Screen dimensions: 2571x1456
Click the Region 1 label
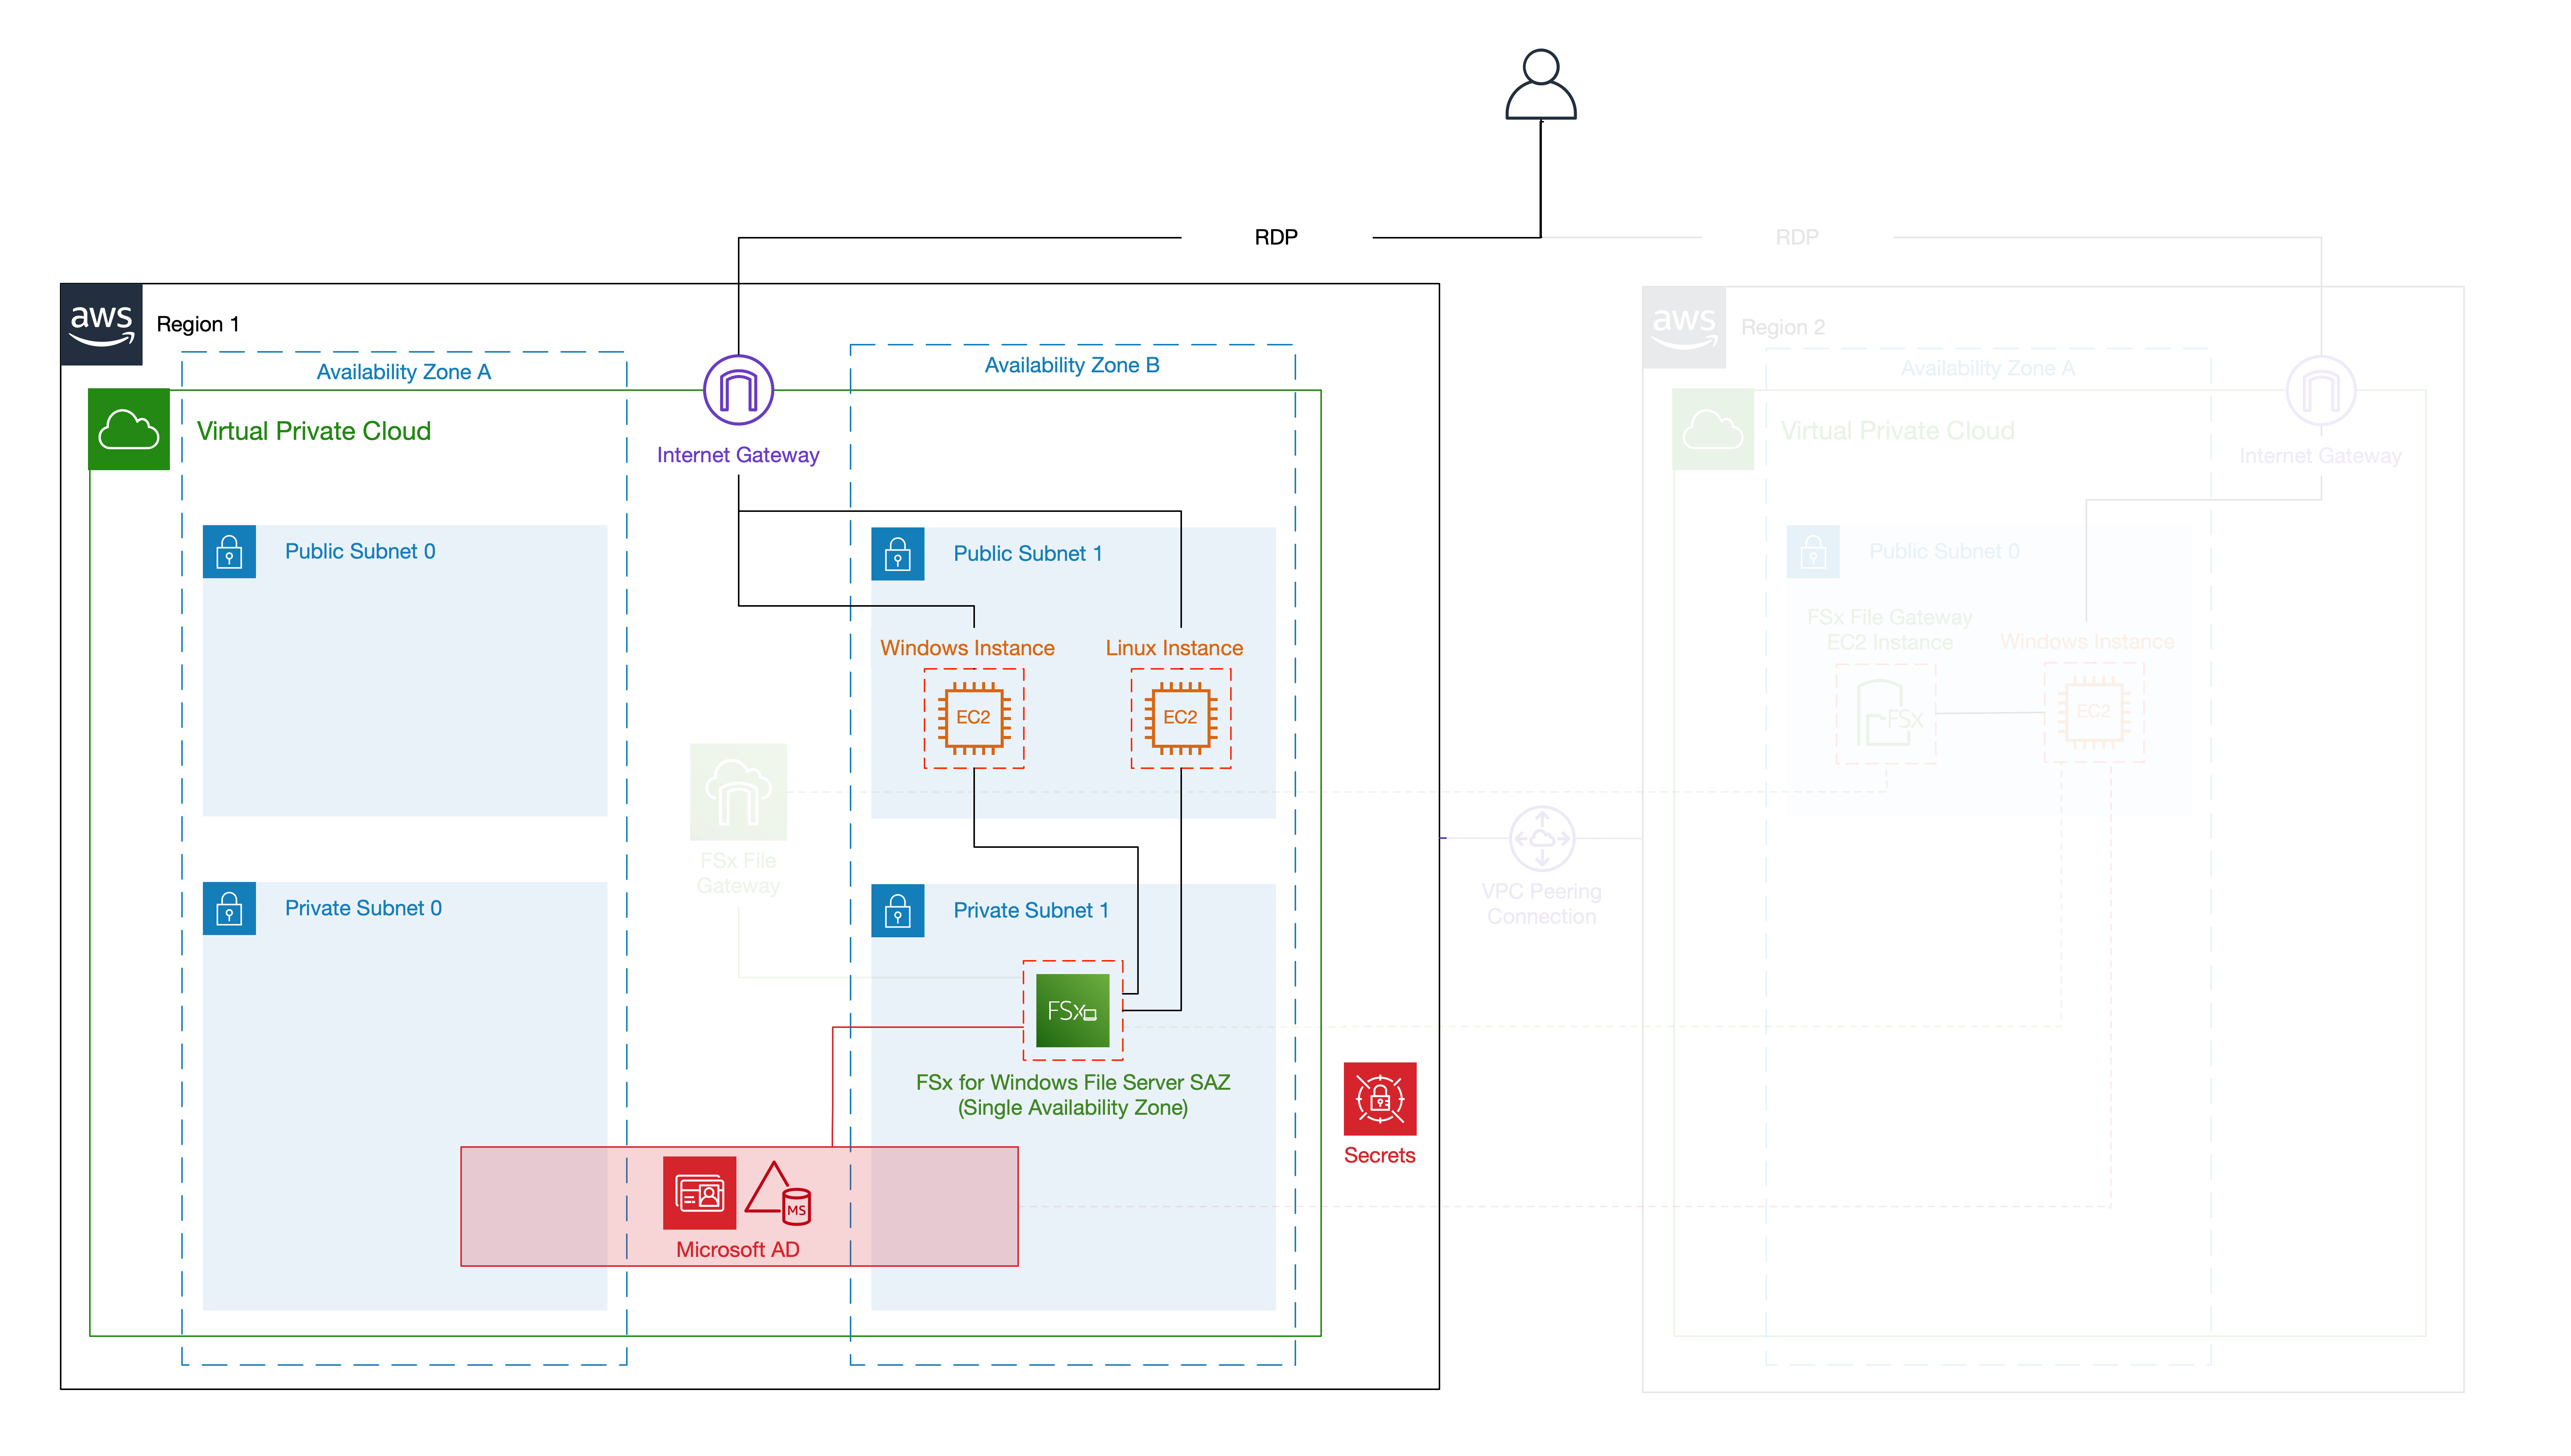pos(198,324)
